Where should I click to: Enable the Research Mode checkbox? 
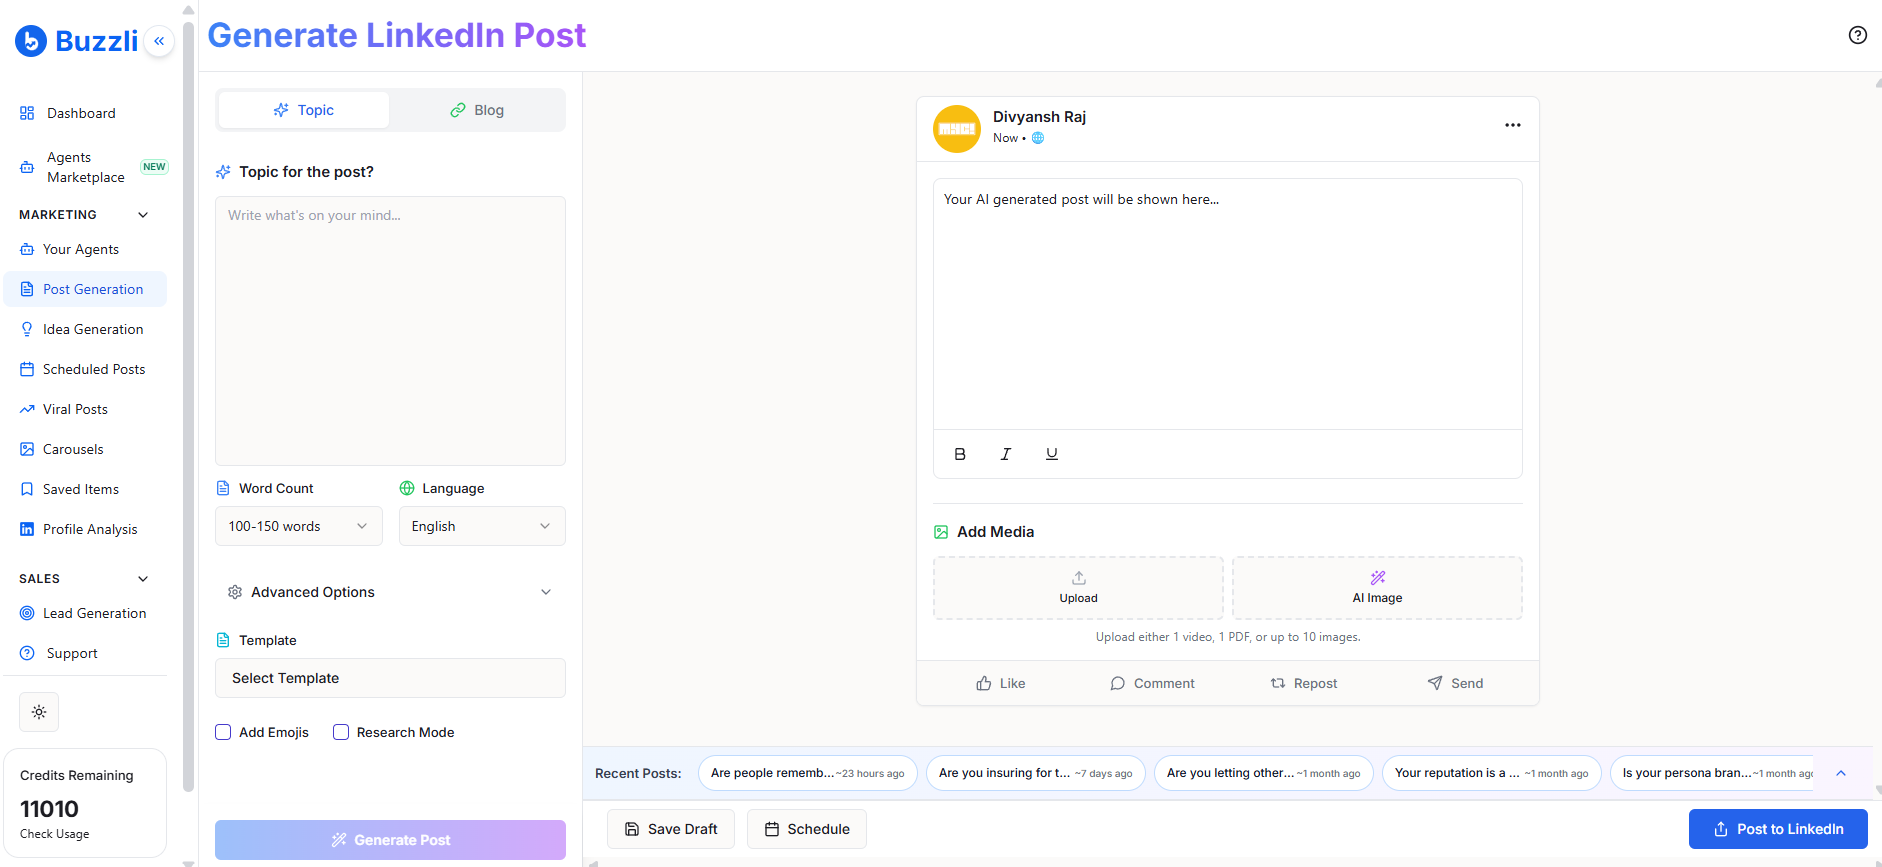click(341, 732)
